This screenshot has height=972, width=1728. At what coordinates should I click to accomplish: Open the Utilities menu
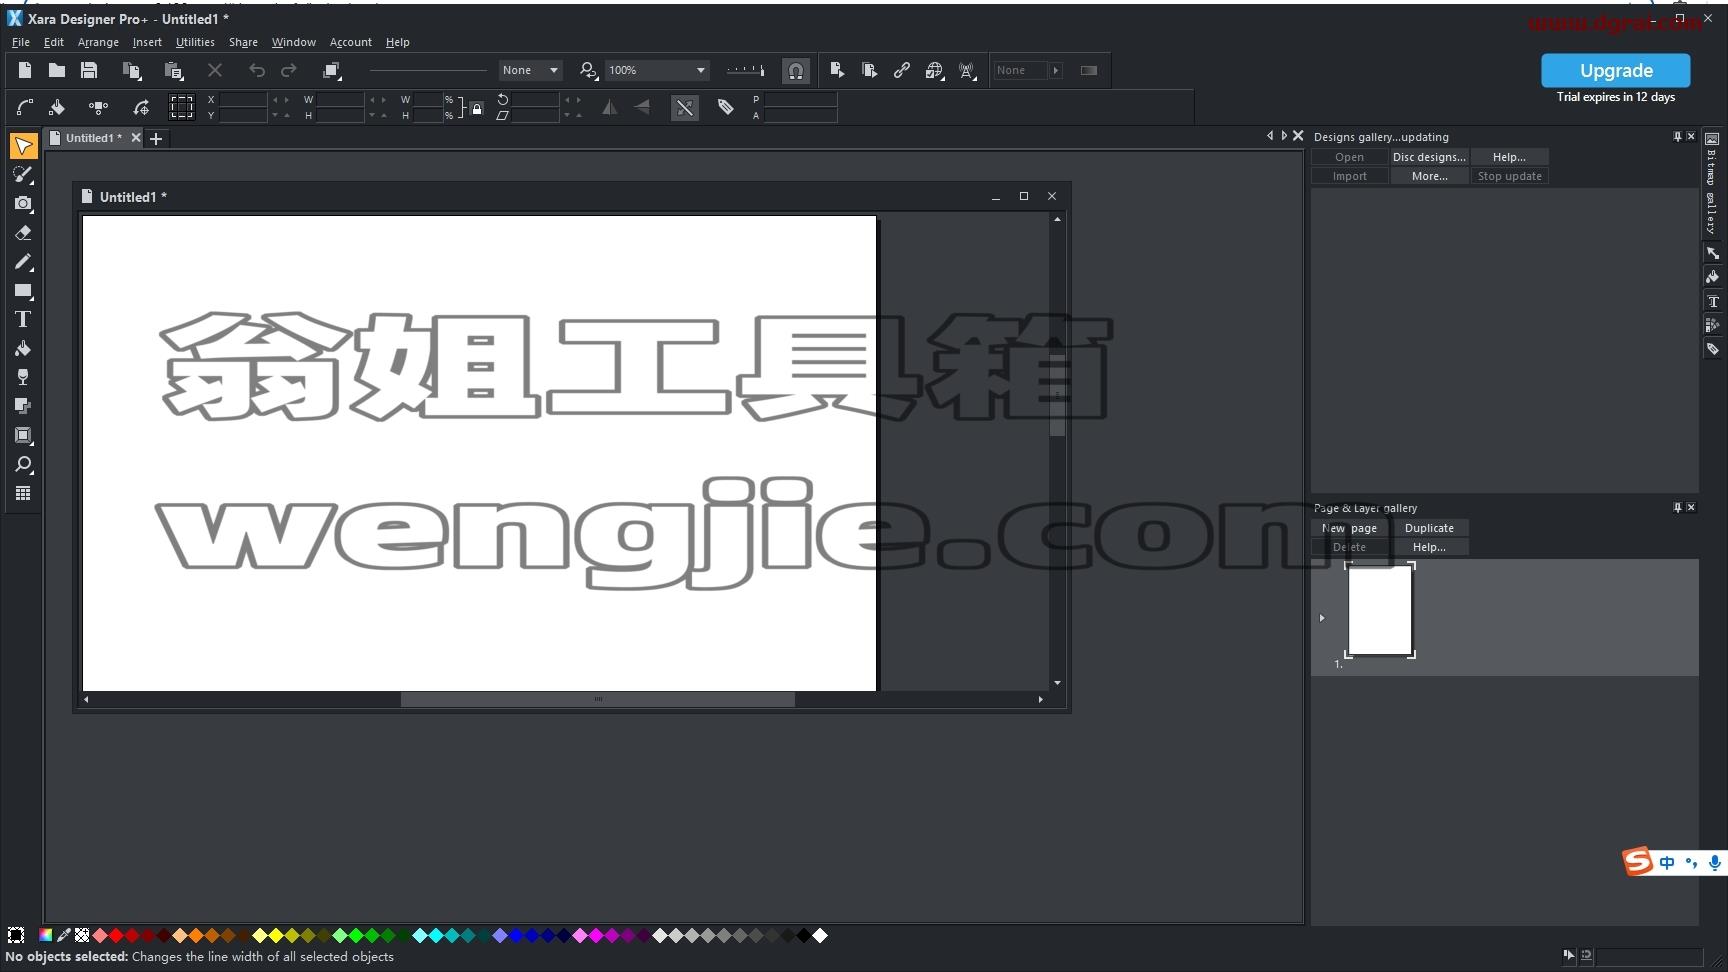tap(195, 42)
